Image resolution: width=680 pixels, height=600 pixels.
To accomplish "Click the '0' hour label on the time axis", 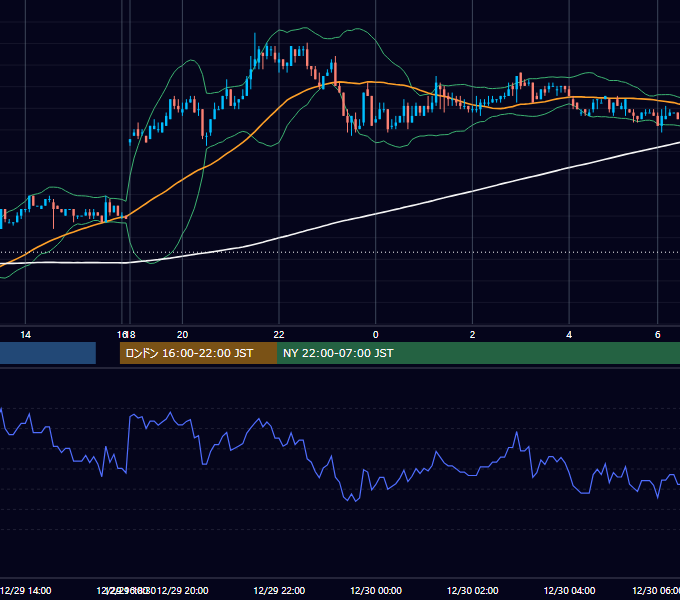I will coord(376,335).
